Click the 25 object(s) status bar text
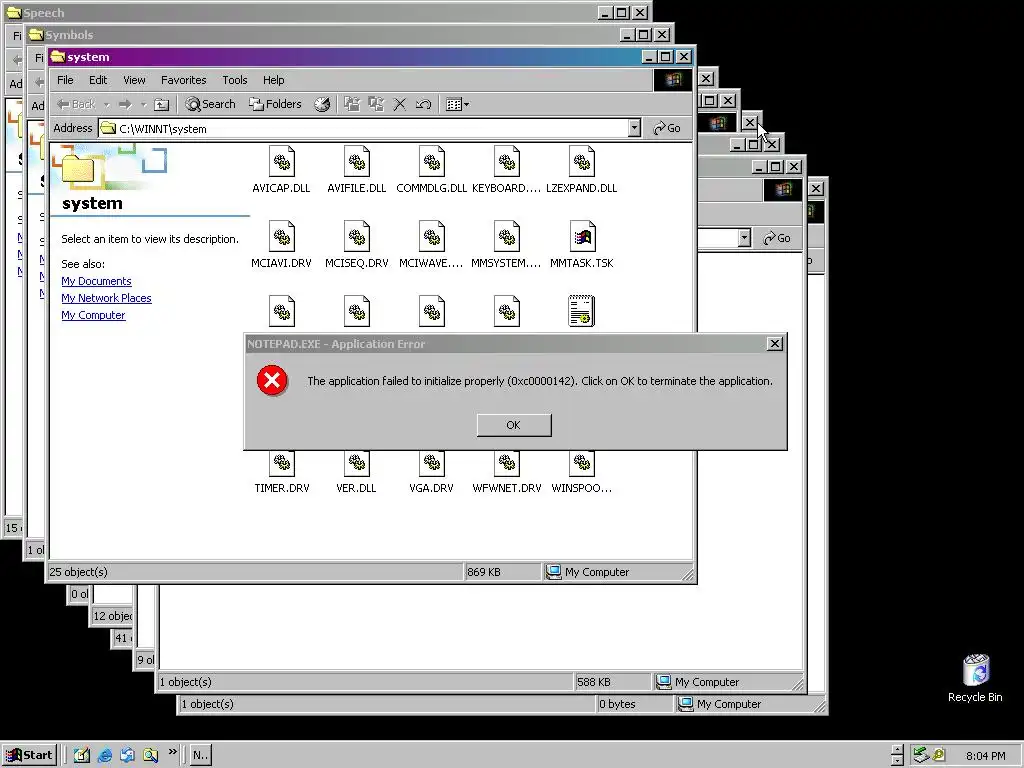Screen dimensions: 1024x768 pyautogui.click(x=78, y=572)
